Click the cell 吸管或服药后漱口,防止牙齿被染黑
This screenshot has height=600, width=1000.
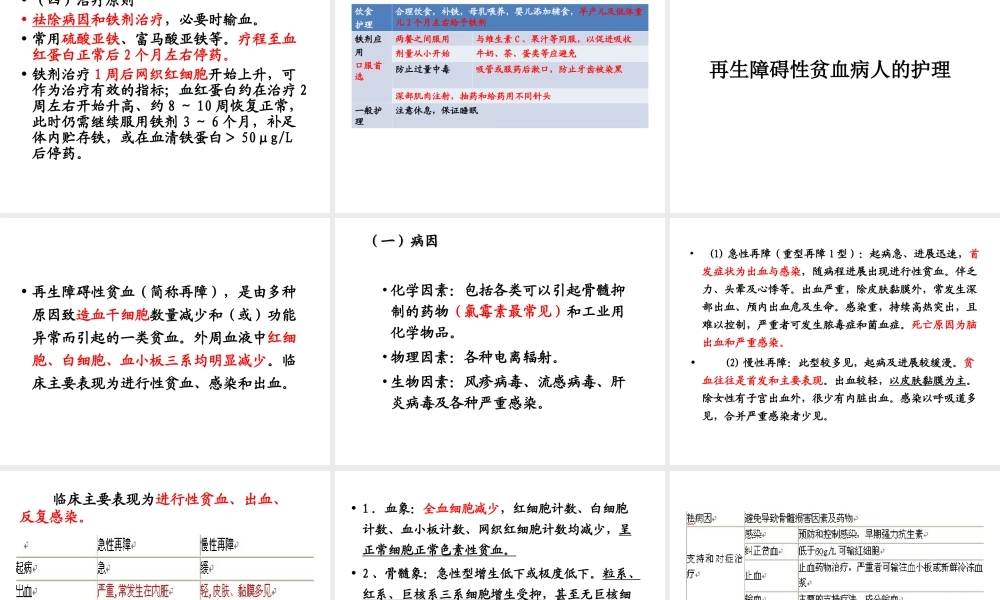coord(549,69)
